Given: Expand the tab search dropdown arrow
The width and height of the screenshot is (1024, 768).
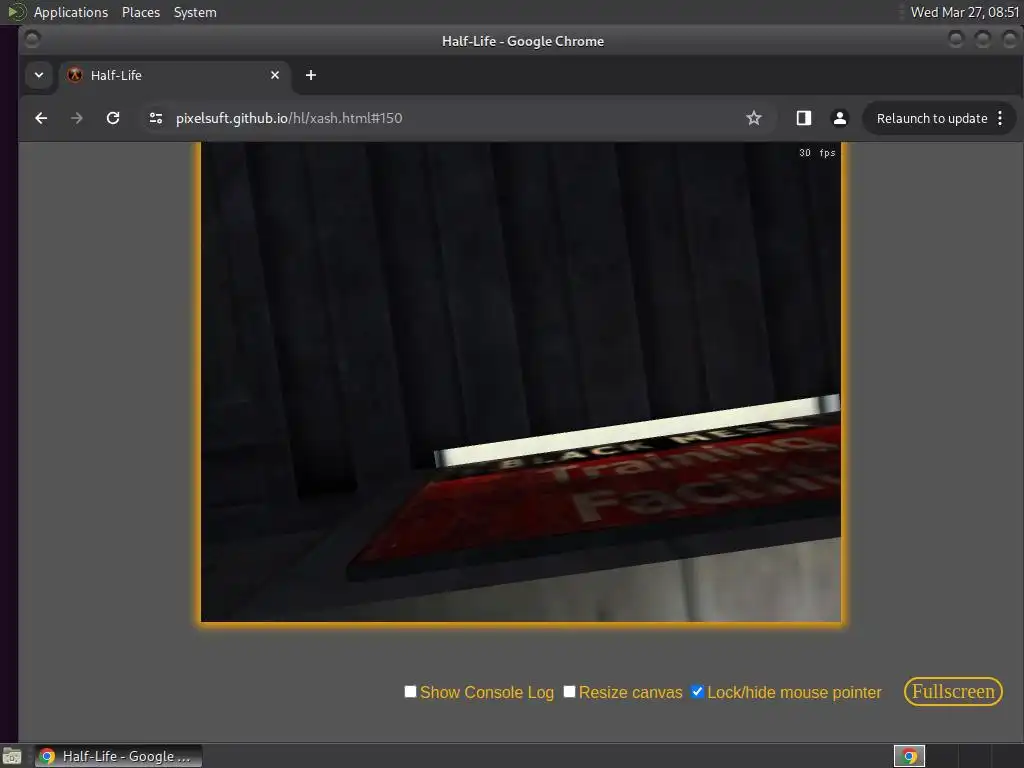Looking at the screenshot, I should tap(39, 75).
